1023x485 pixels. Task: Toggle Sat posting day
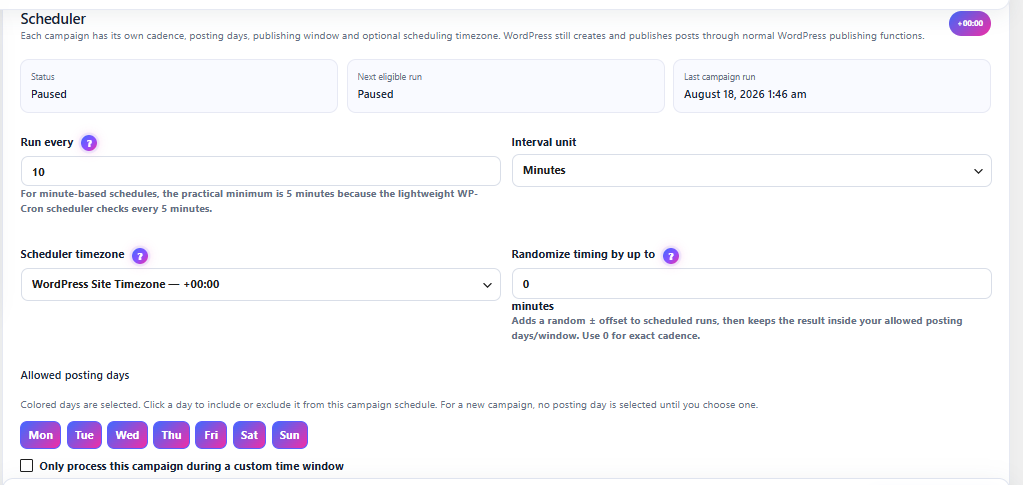249,435
